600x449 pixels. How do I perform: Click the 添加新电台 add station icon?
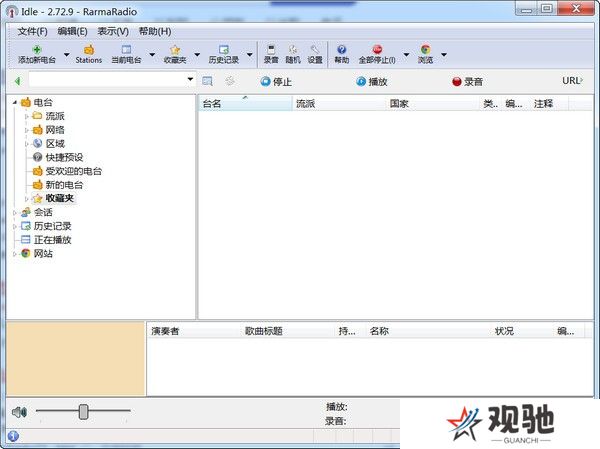tap(37, 50)
